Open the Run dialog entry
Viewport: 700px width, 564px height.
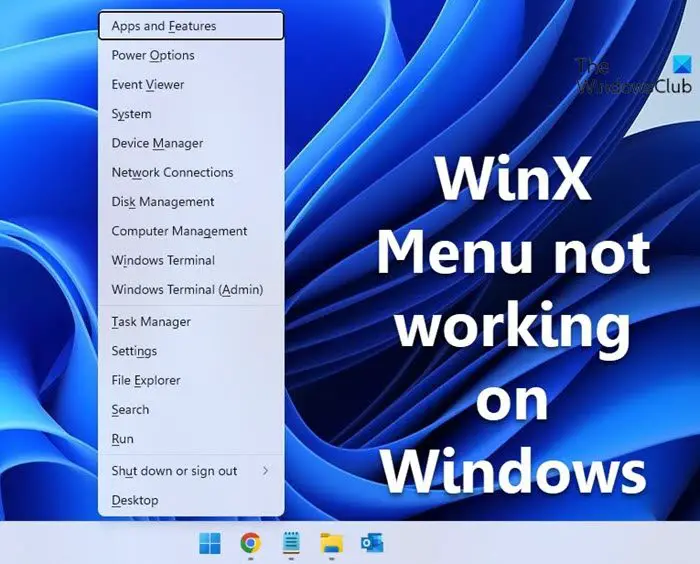(191, 439)
